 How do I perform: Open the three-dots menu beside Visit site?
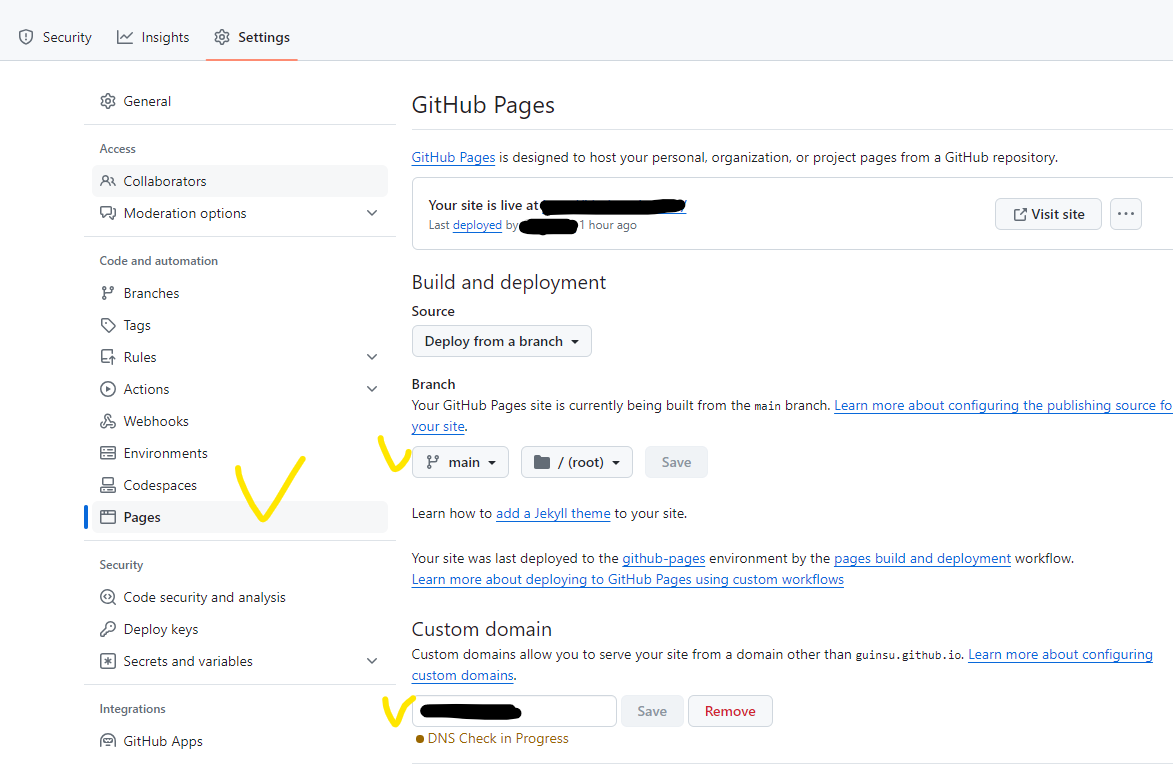click(x=1125, y=214)
